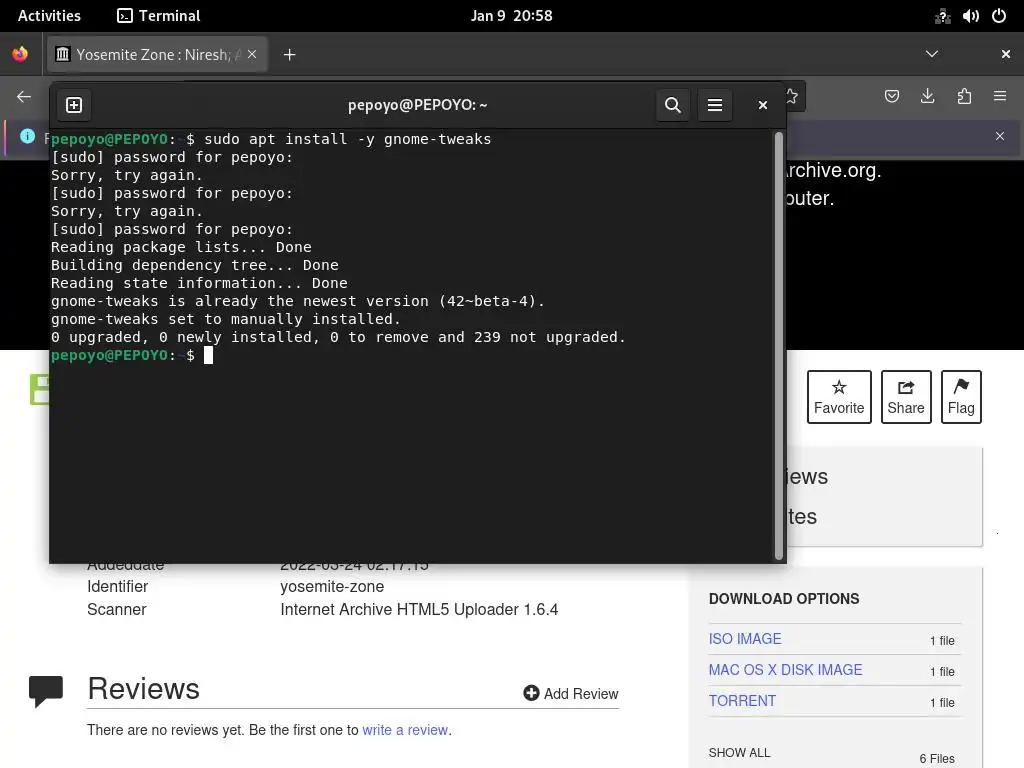Click the 'sudo apt install -y gnome-tweaks' command line
Image resolution: width=1024 pixels, height=768 pixels.
point(347,139)
